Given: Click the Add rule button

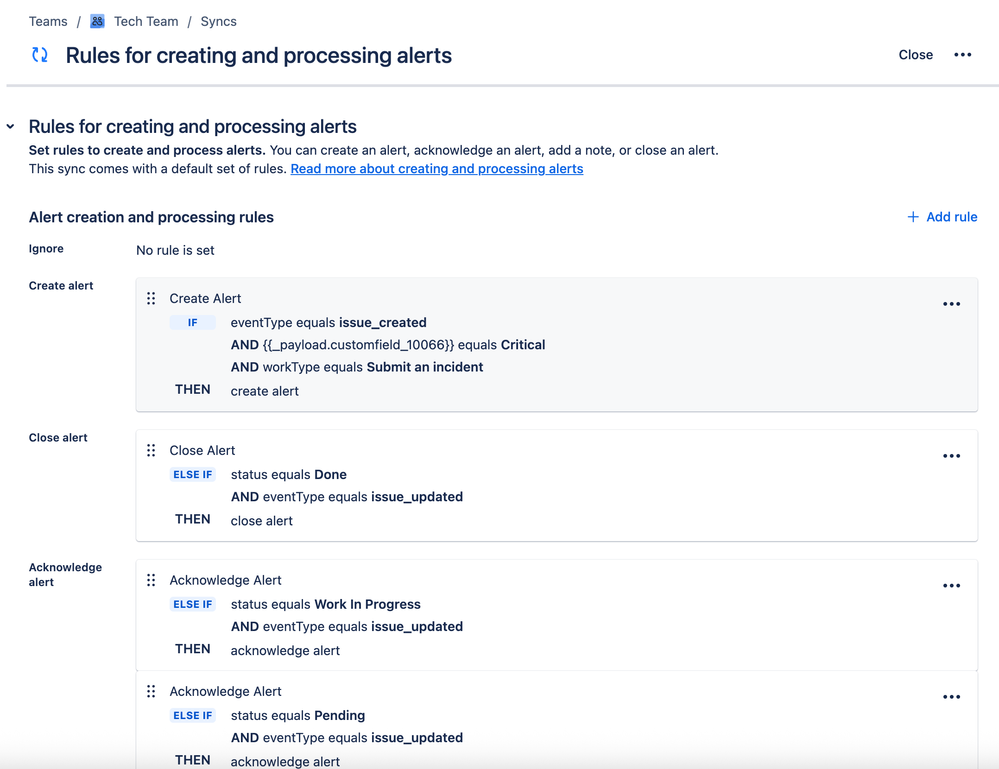Looking at the screenshot, I should [941, 217].
